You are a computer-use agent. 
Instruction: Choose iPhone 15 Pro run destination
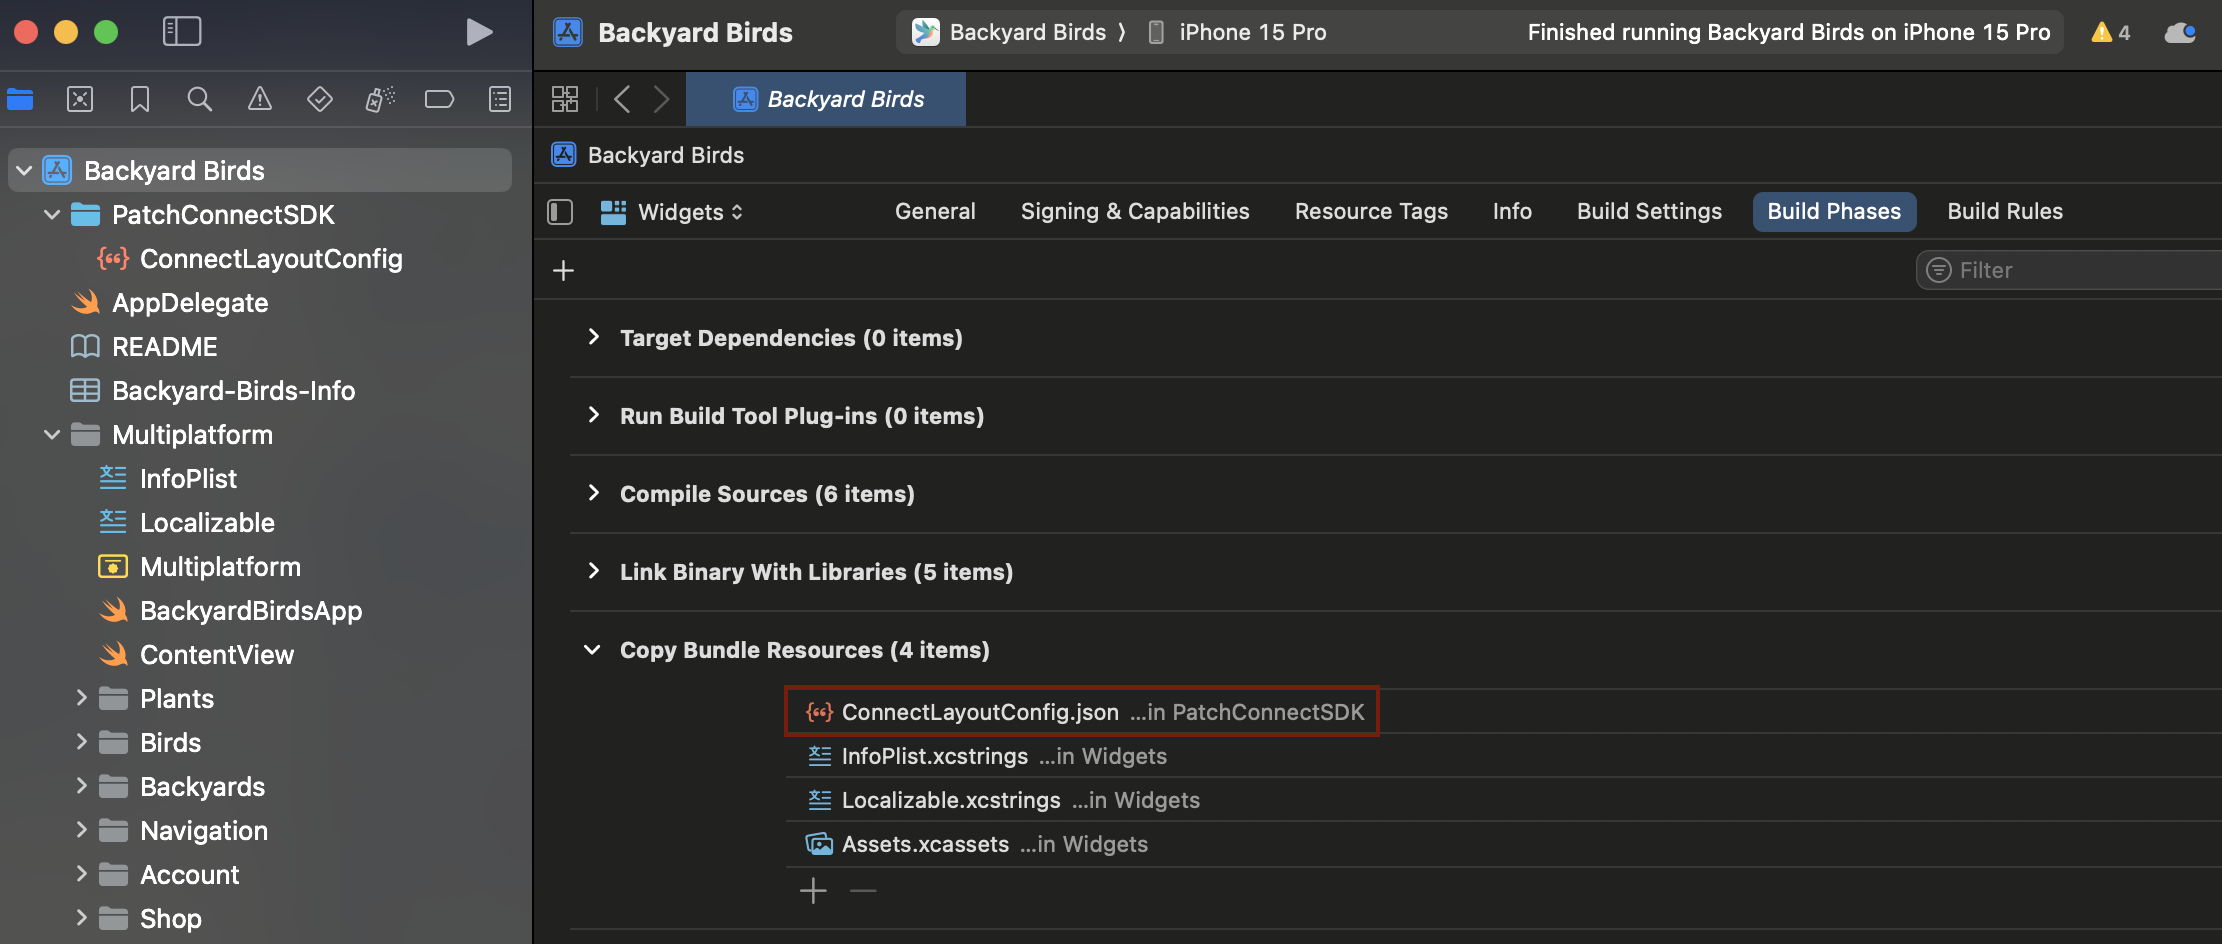point(1236,32)
